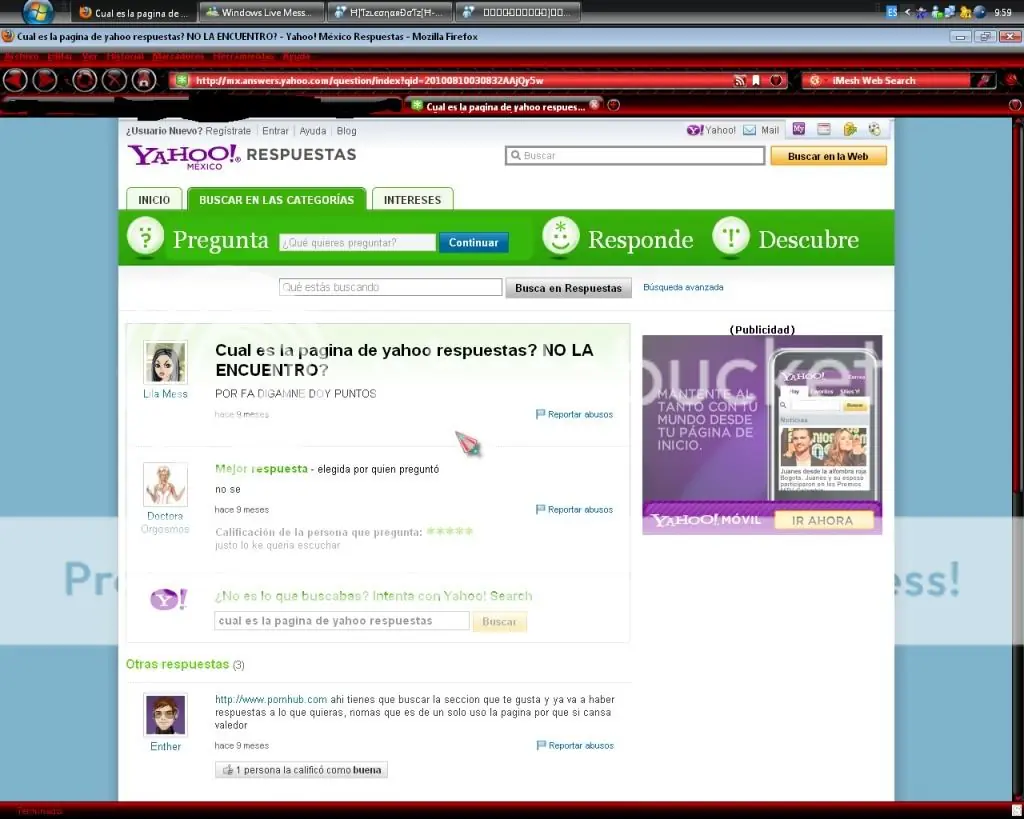The image size is (1024, 819).
Task: Click the purple Y! search bubble icon
Action: [168, 599]
